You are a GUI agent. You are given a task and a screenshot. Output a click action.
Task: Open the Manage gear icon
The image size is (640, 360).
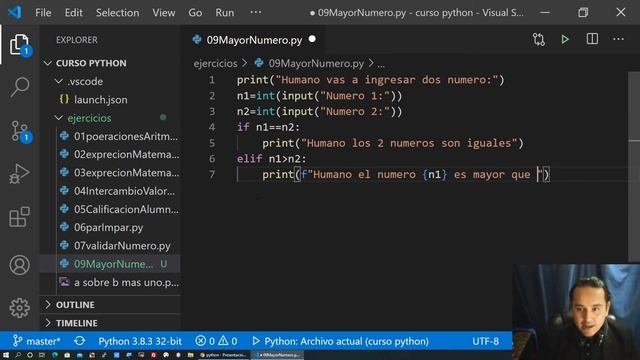point(19,308)
